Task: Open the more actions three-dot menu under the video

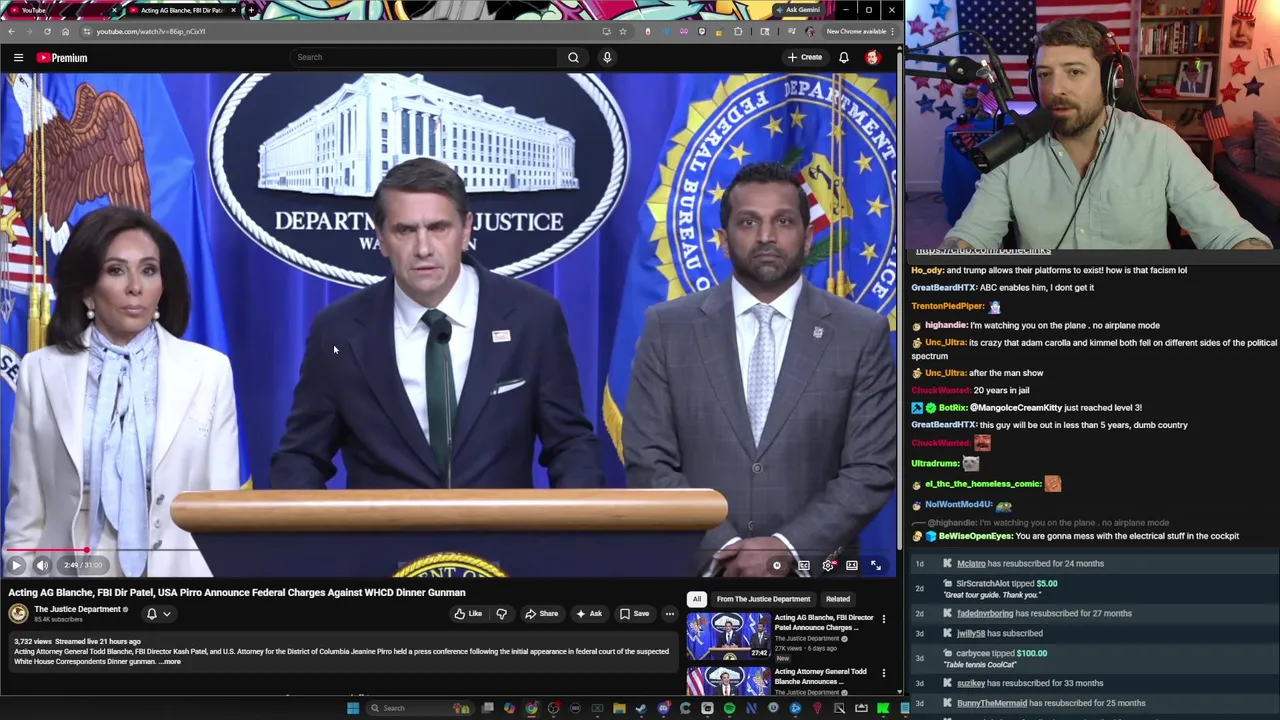Action: (670, 614)
